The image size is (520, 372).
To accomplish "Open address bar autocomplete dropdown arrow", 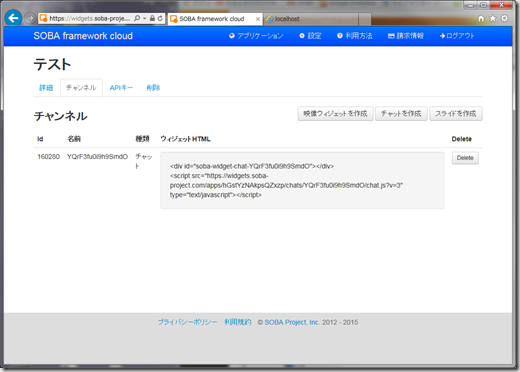I will (x=144, y=18).
